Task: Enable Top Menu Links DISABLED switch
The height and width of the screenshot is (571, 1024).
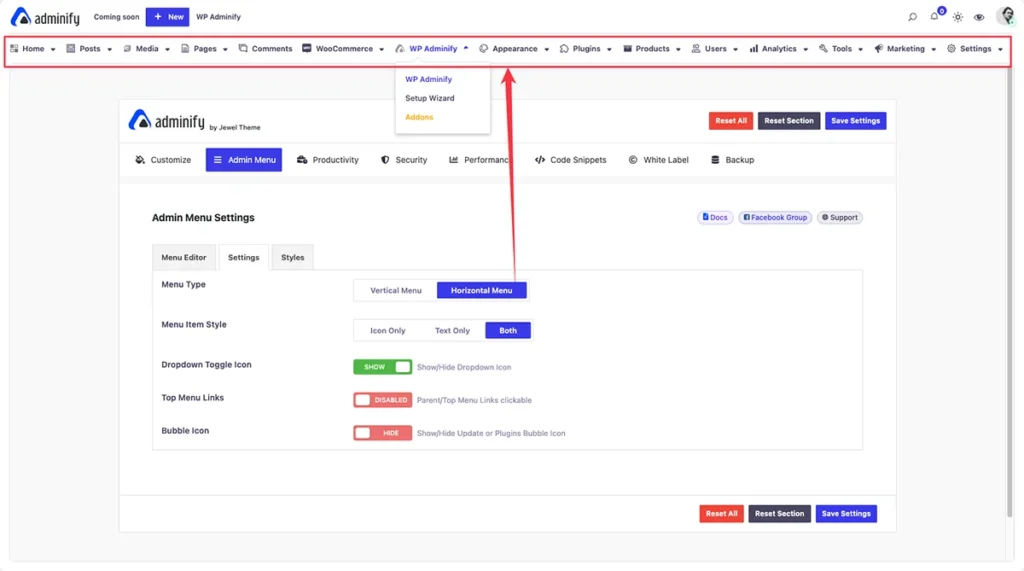Action: click(383, 400)
